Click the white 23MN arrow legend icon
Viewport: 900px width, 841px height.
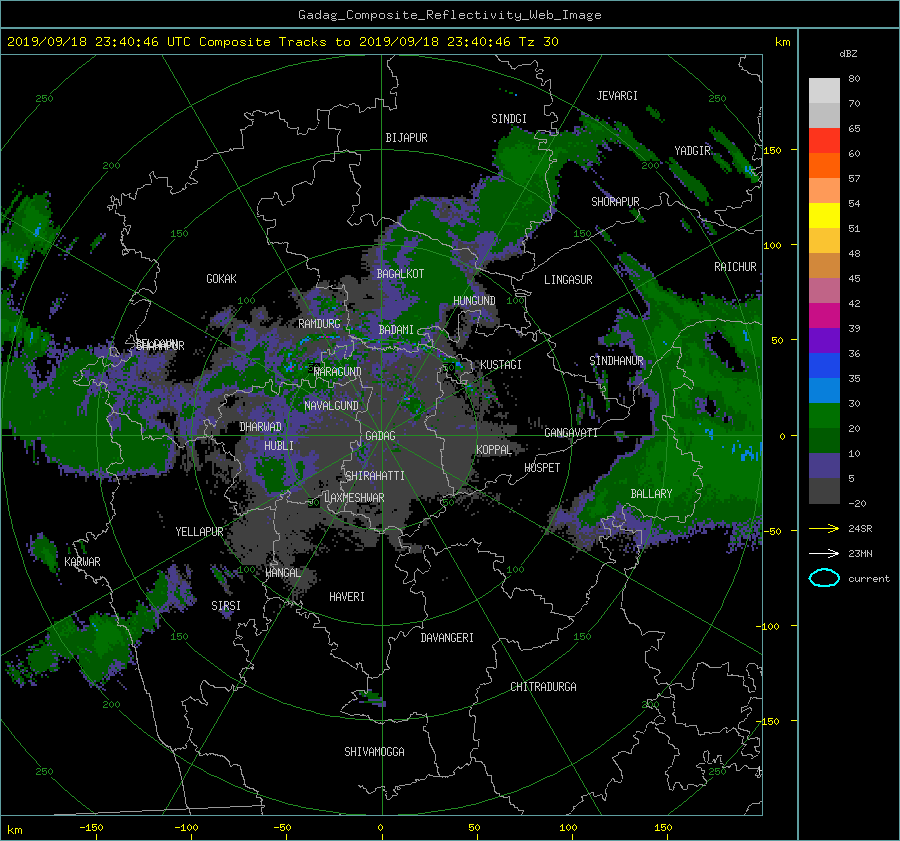click(x=824, y=553)
